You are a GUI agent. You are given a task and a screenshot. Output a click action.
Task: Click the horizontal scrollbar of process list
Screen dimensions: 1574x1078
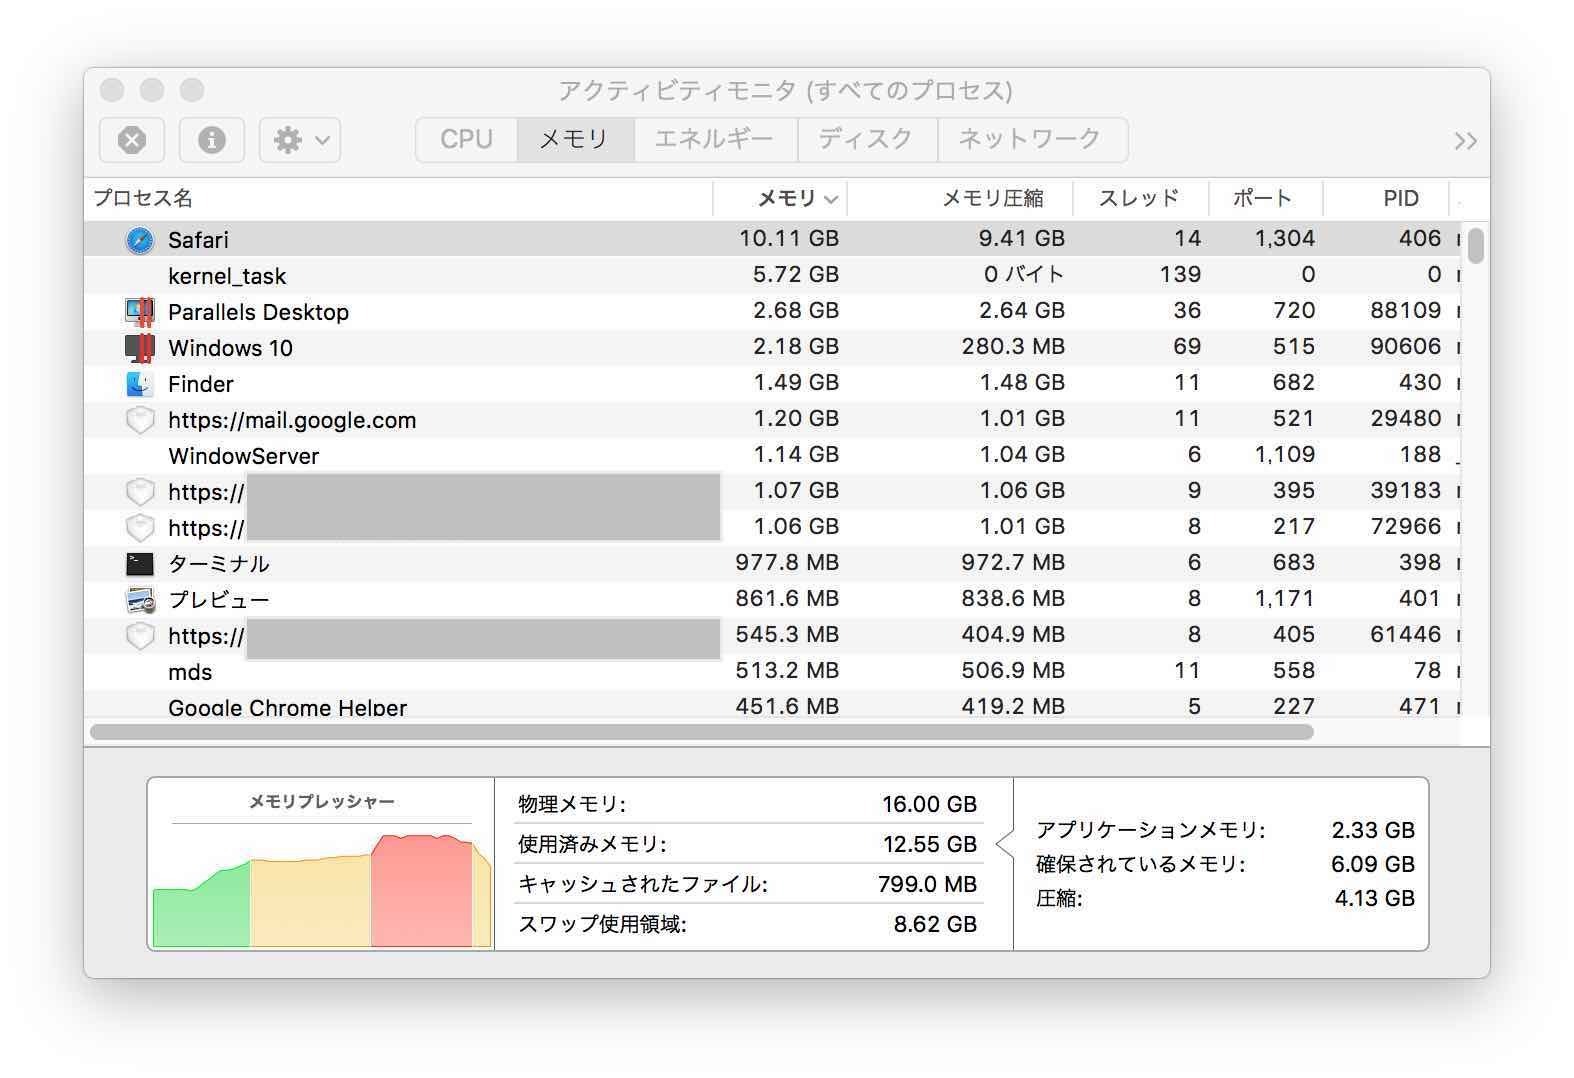702,732
